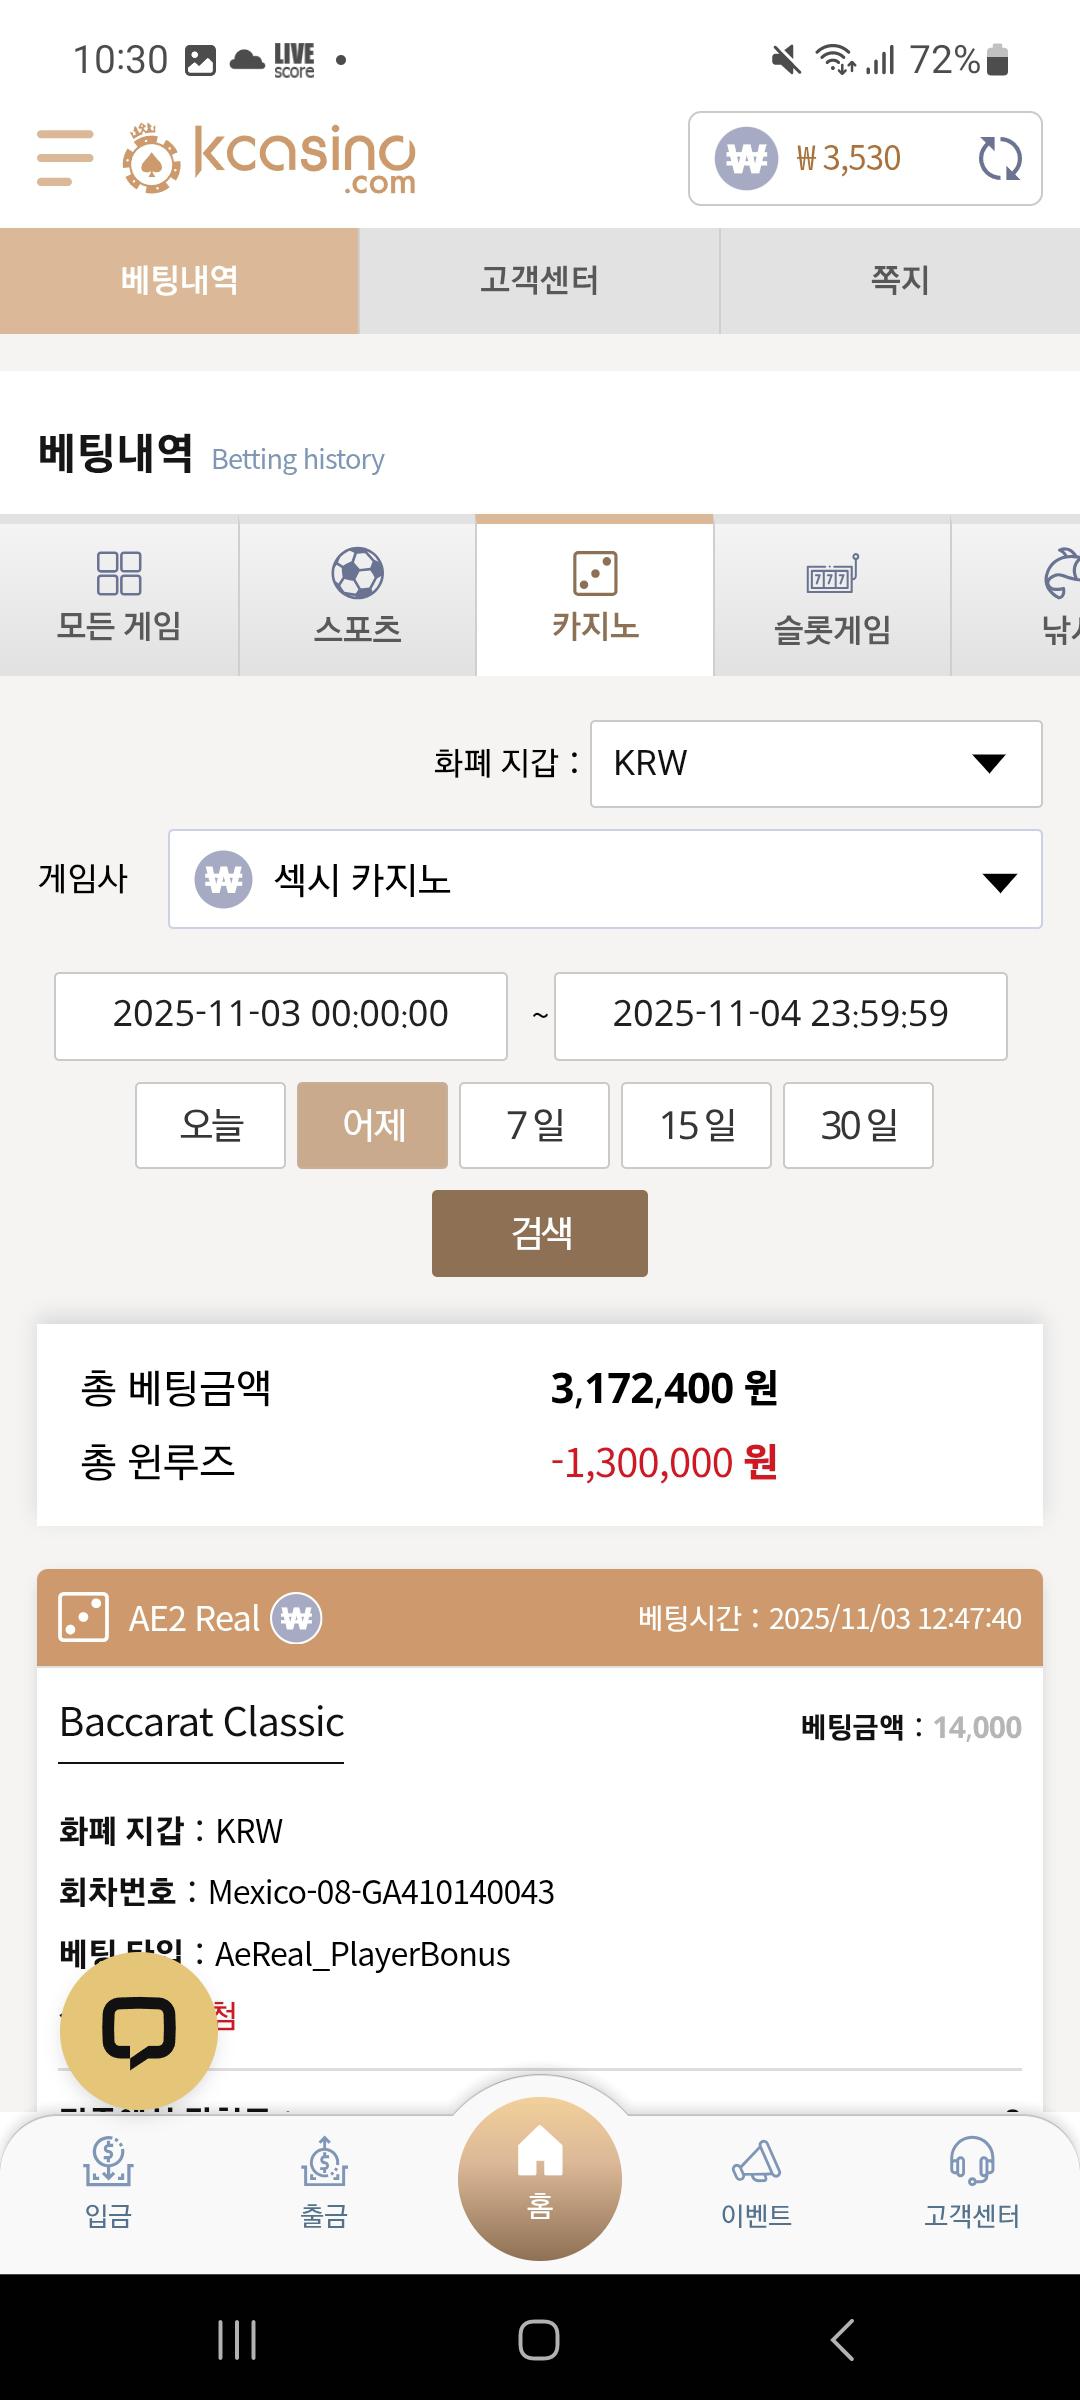The height and width of the screenshot is (2400, 1080).
Task: Switch to the 슬롯게임 tab
Action: tap(832, 597)
